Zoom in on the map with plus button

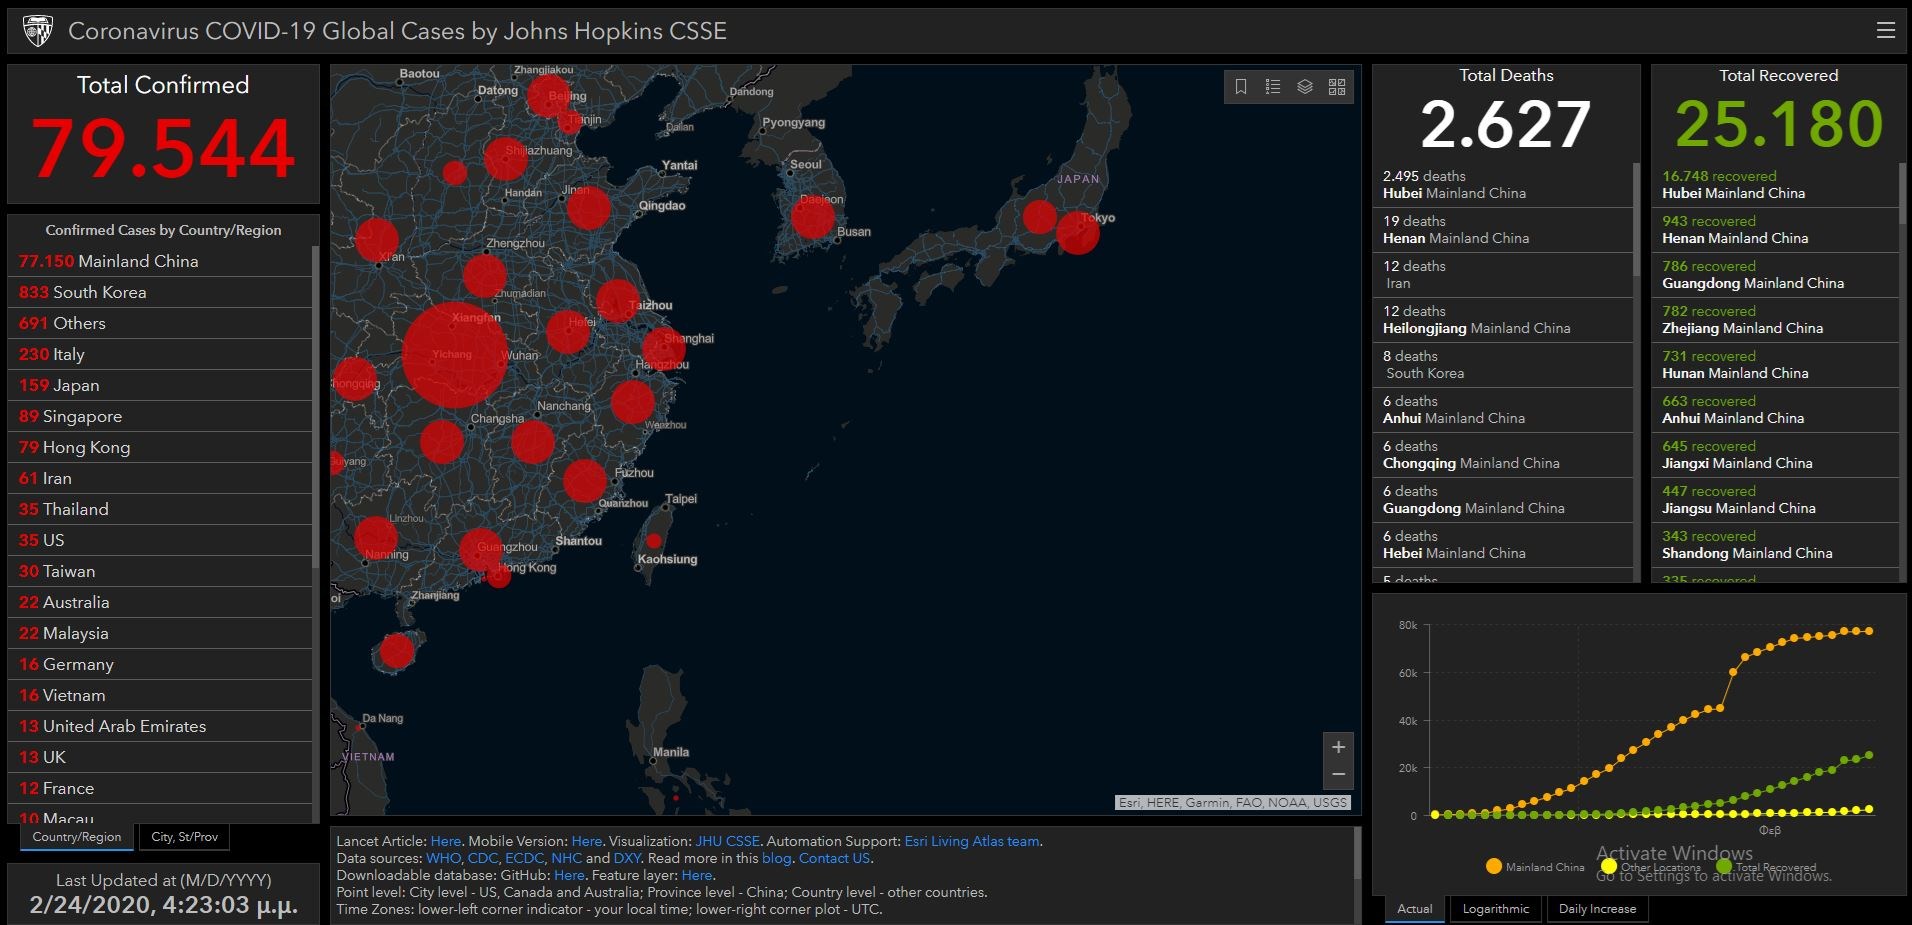(x=1338, y=747)
